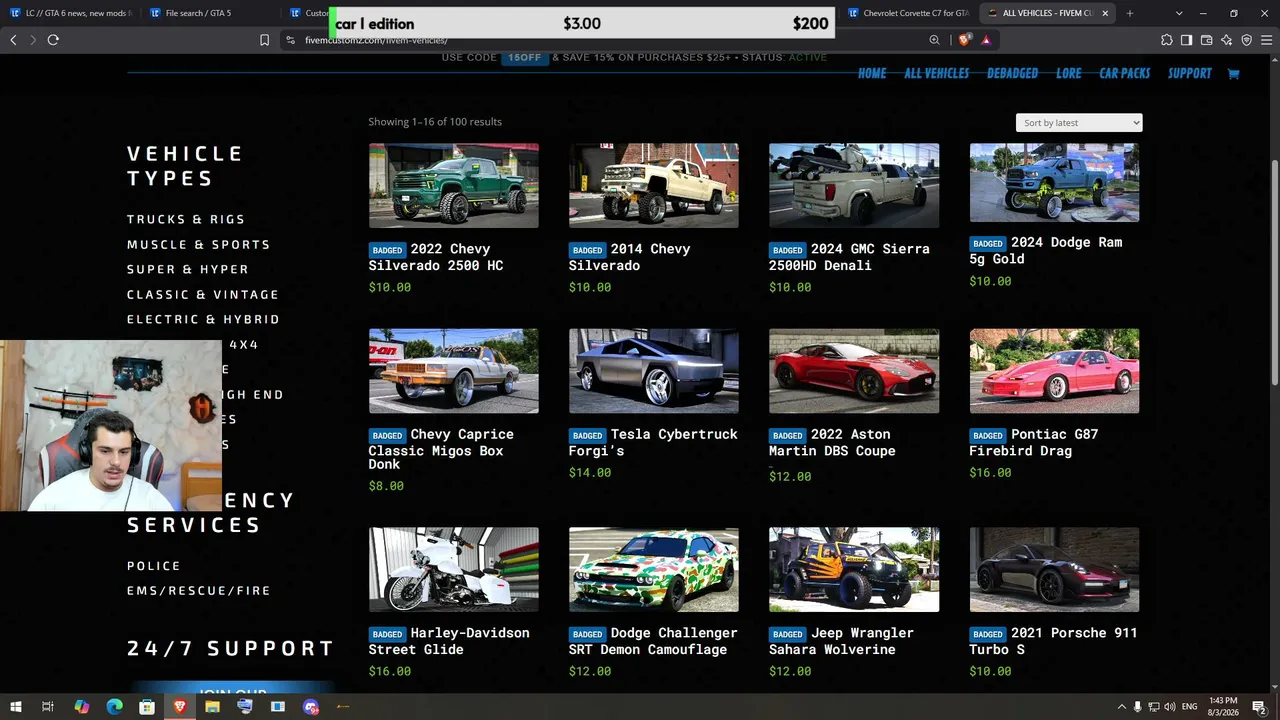Click the page vertical scrollbar
This screenshot has width=1280, height=720.
[1274, 270]
